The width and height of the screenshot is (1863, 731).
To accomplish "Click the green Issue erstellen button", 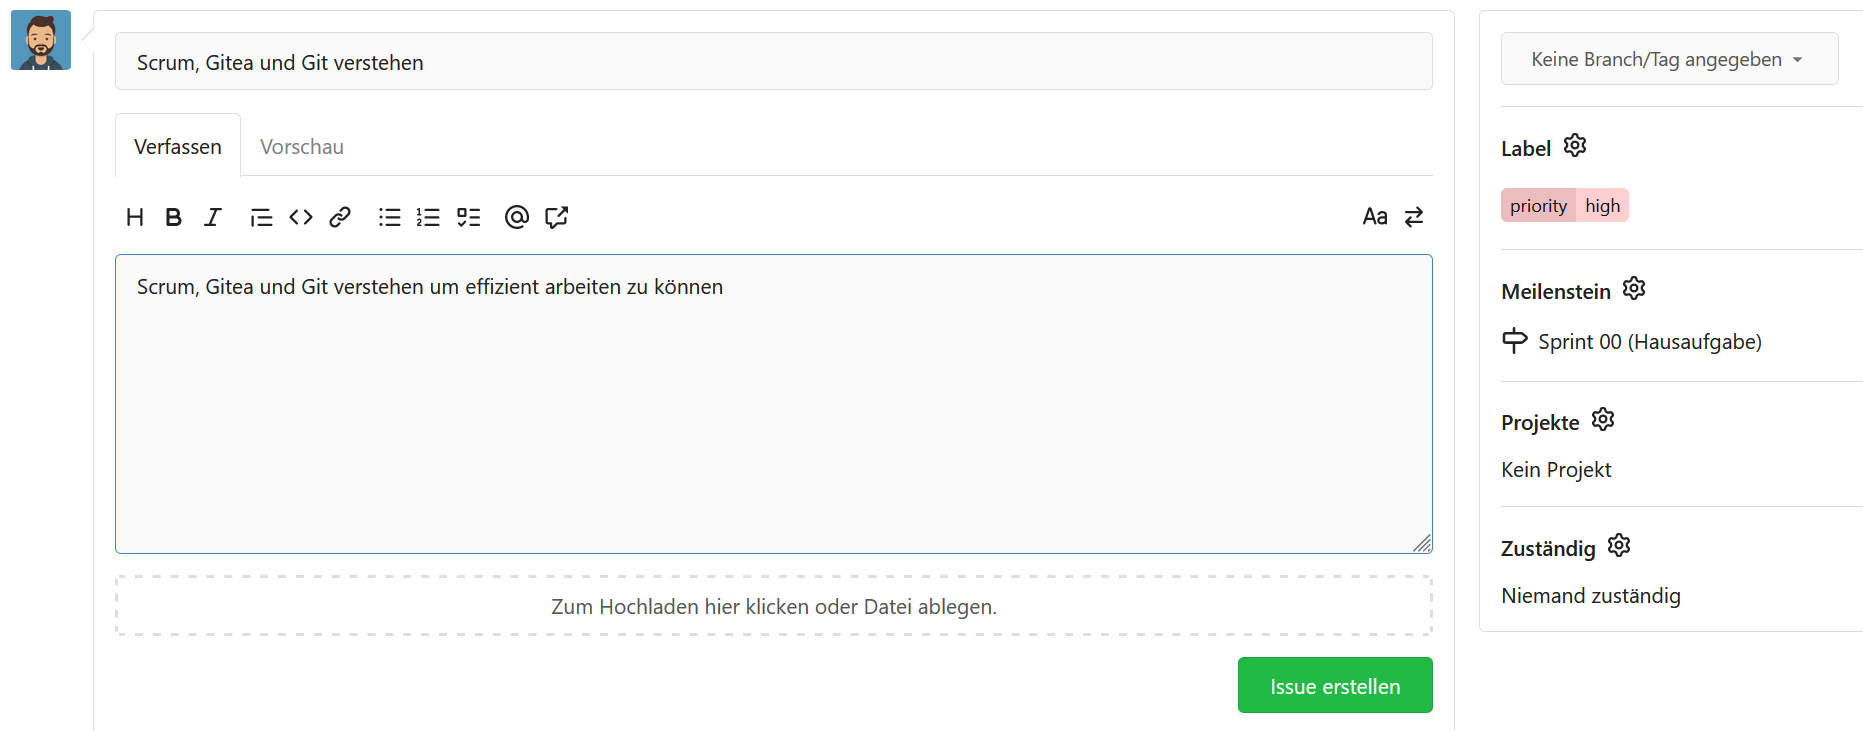I will 1334,686.
